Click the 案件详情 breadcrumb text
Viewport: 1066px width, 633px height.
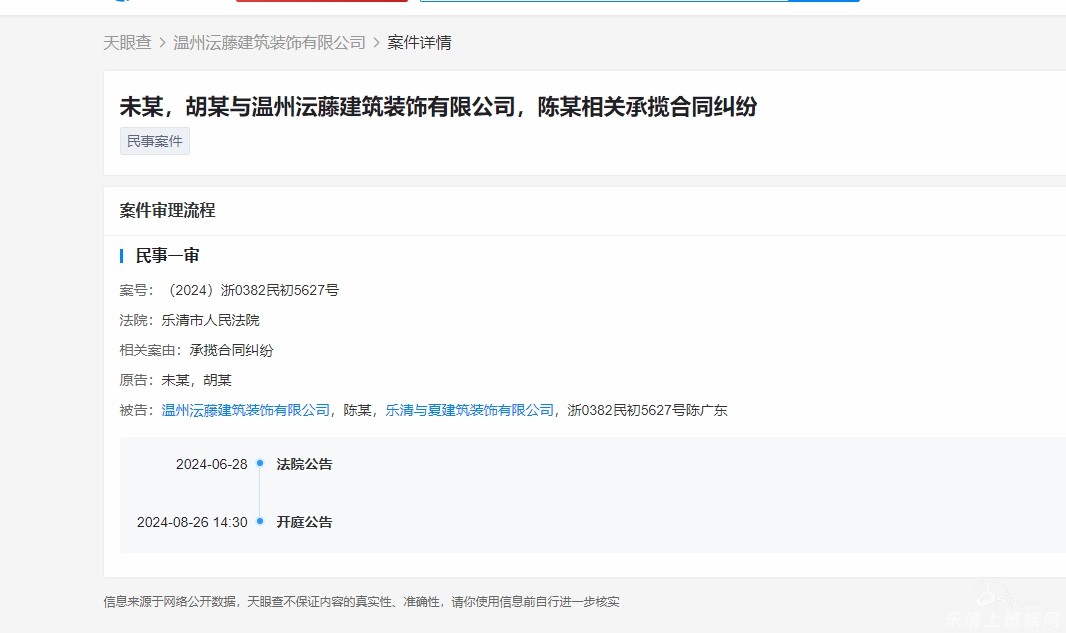[419, 43]
